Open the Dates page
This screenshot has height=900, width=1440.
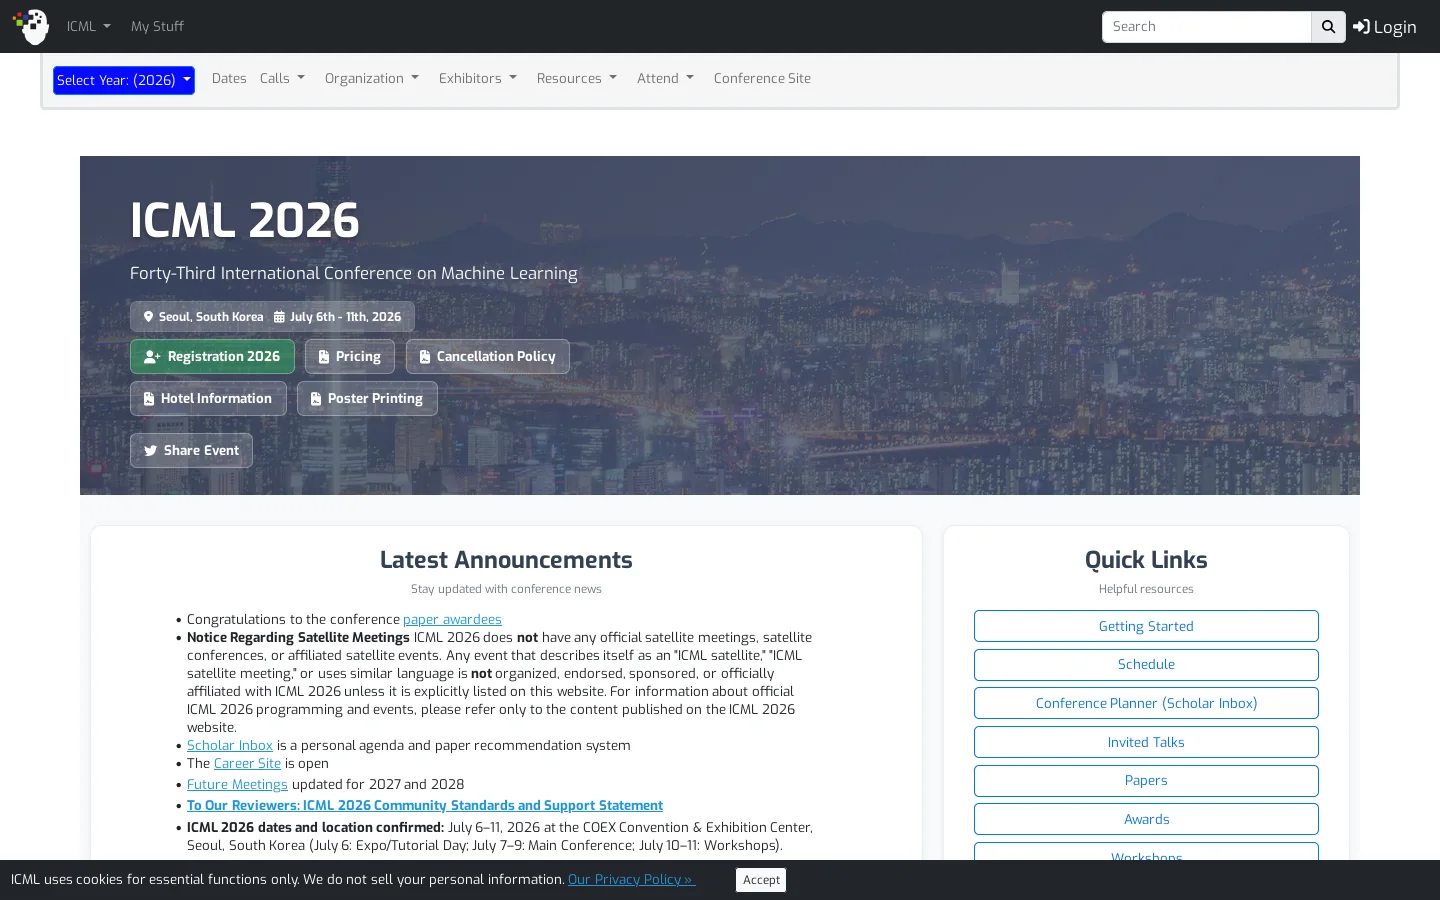pyautogui.click(x=229, y=78)
